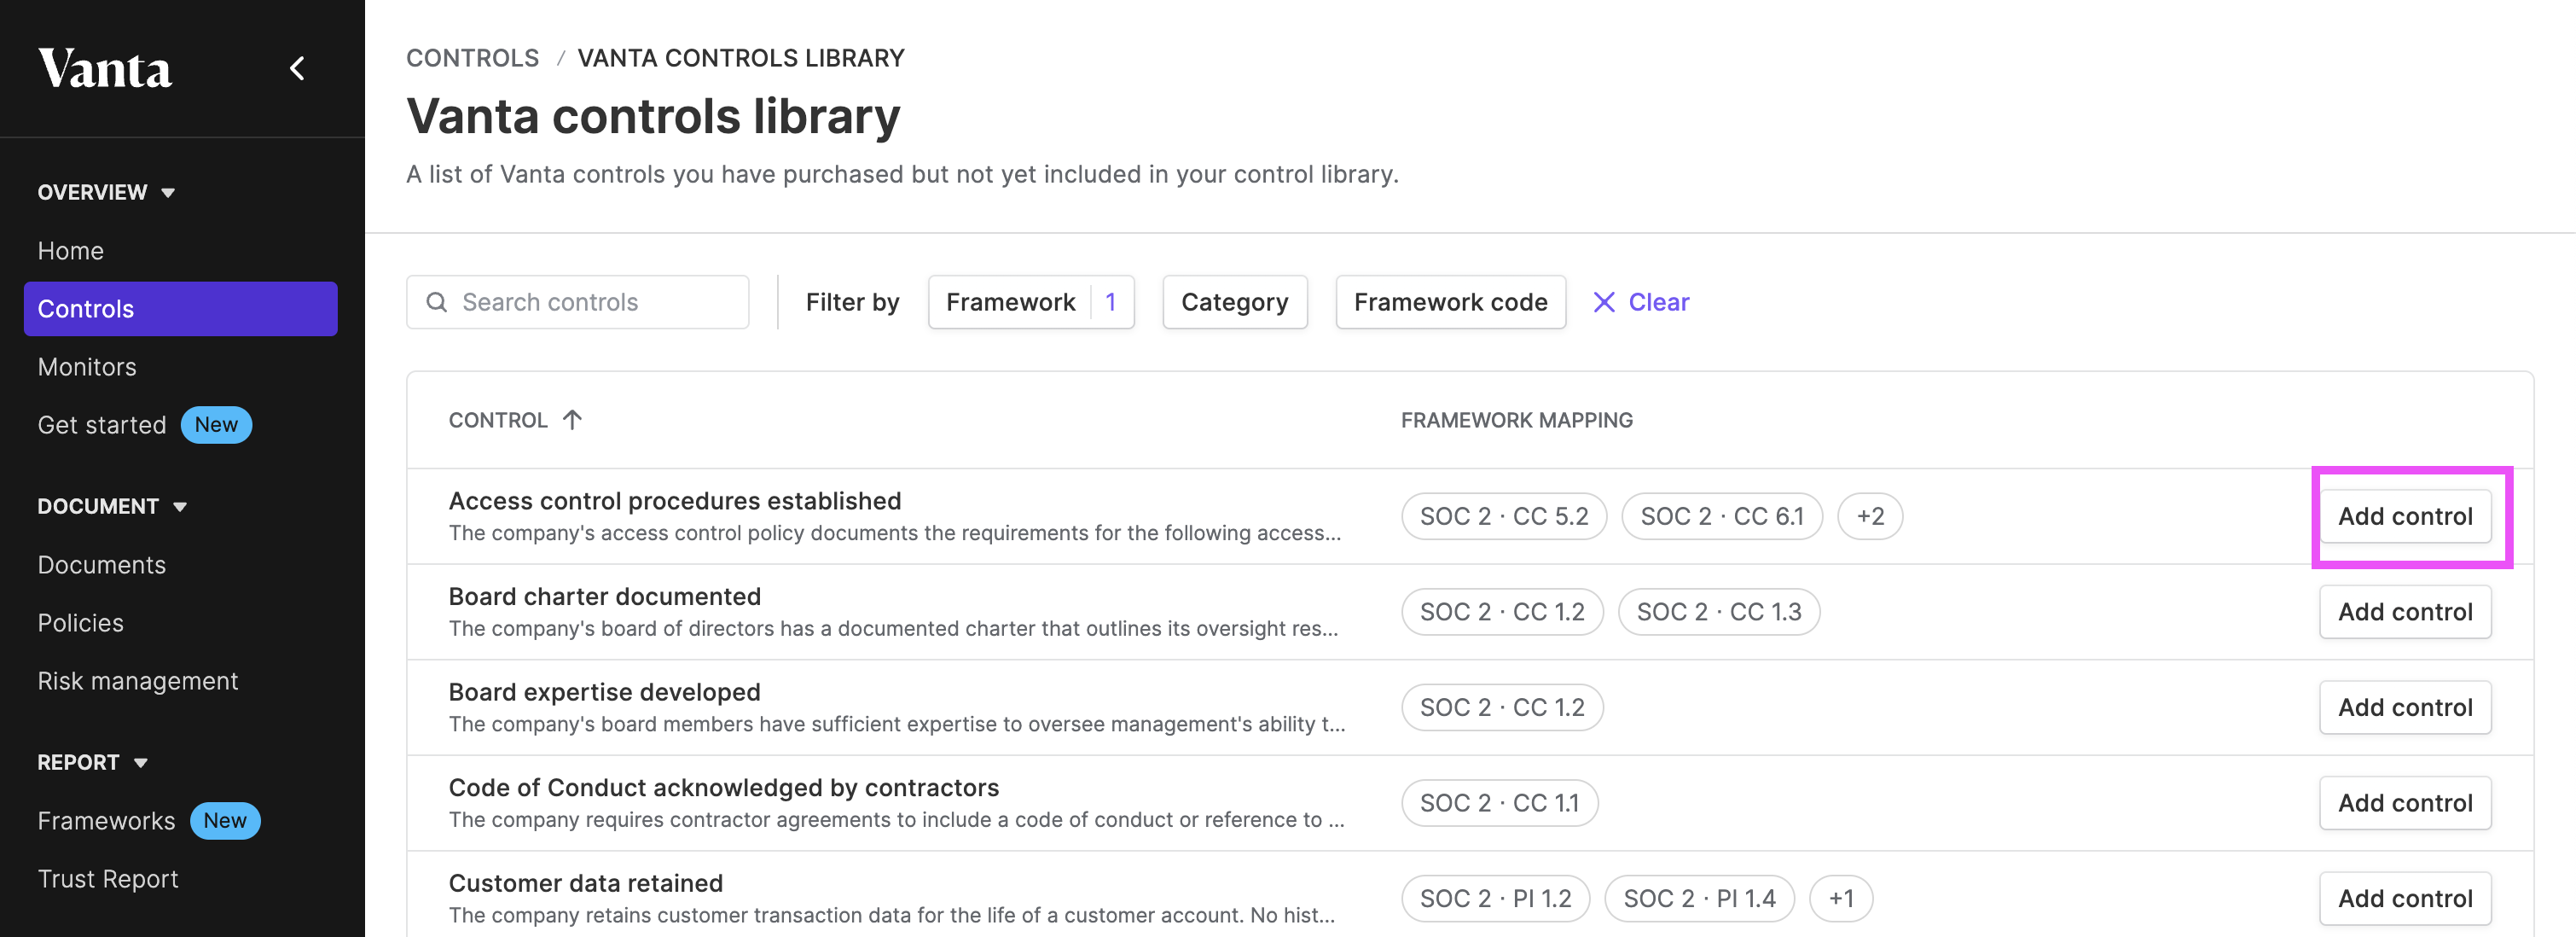Open Controls in the sidebar
The width and height of the screenshot is (2576, 937).
[180, 309]
